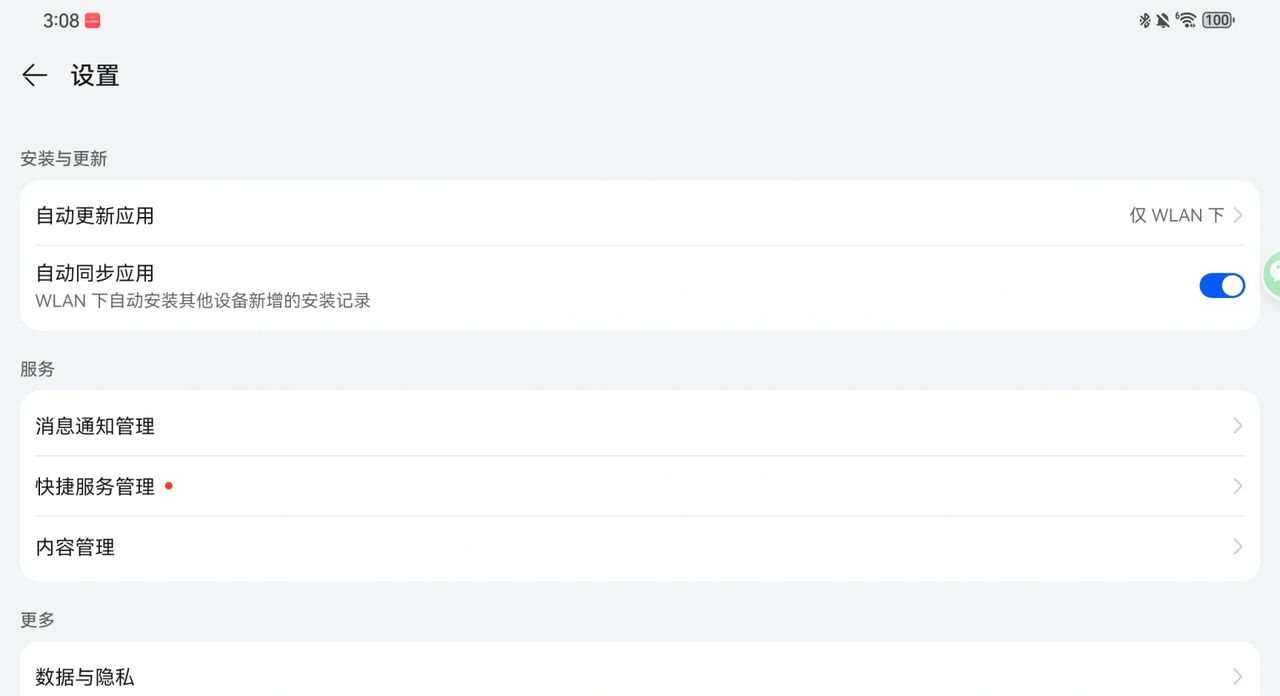Click the red dot next to 快捷服务管理
Screen dimensions: 1280x696
[x=169, y=486]
